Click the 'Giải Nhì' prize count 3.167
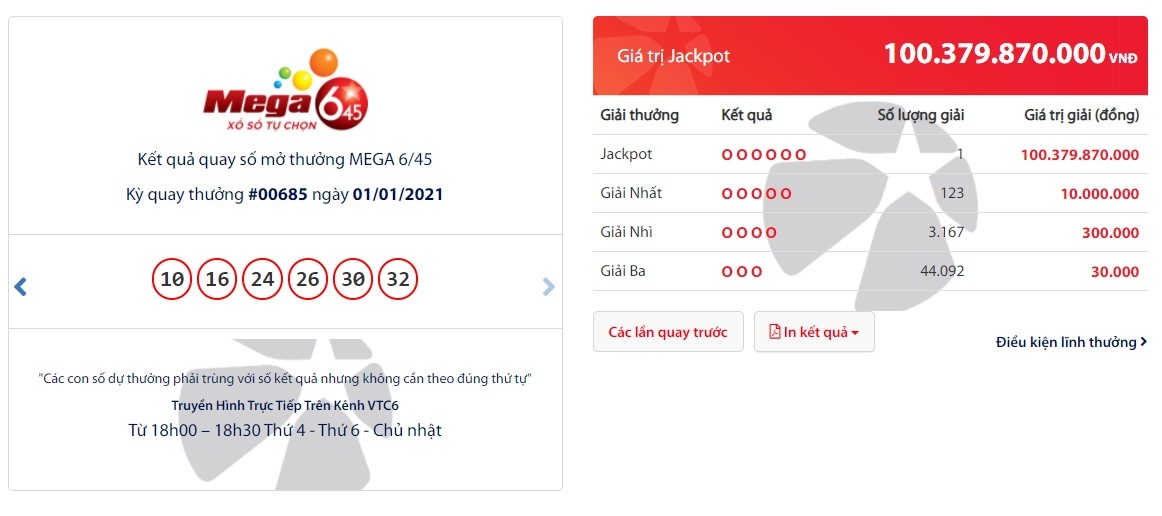 pyautogui.click(x=945, y=232)
